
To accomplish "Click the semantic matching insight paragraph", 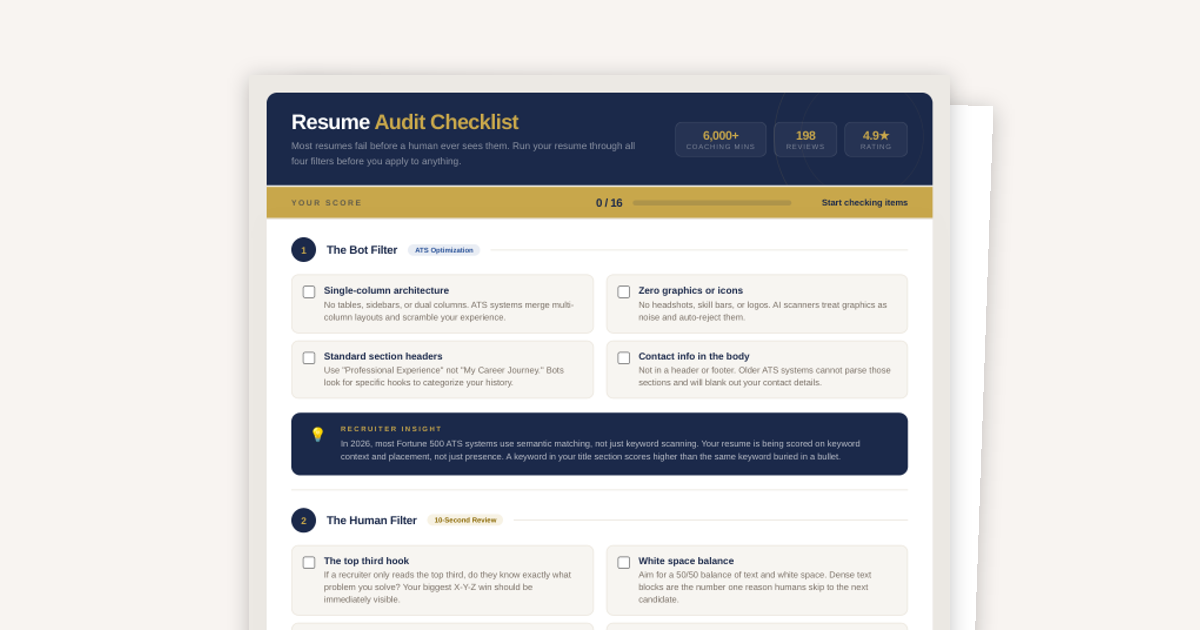I will coord(600,450).
